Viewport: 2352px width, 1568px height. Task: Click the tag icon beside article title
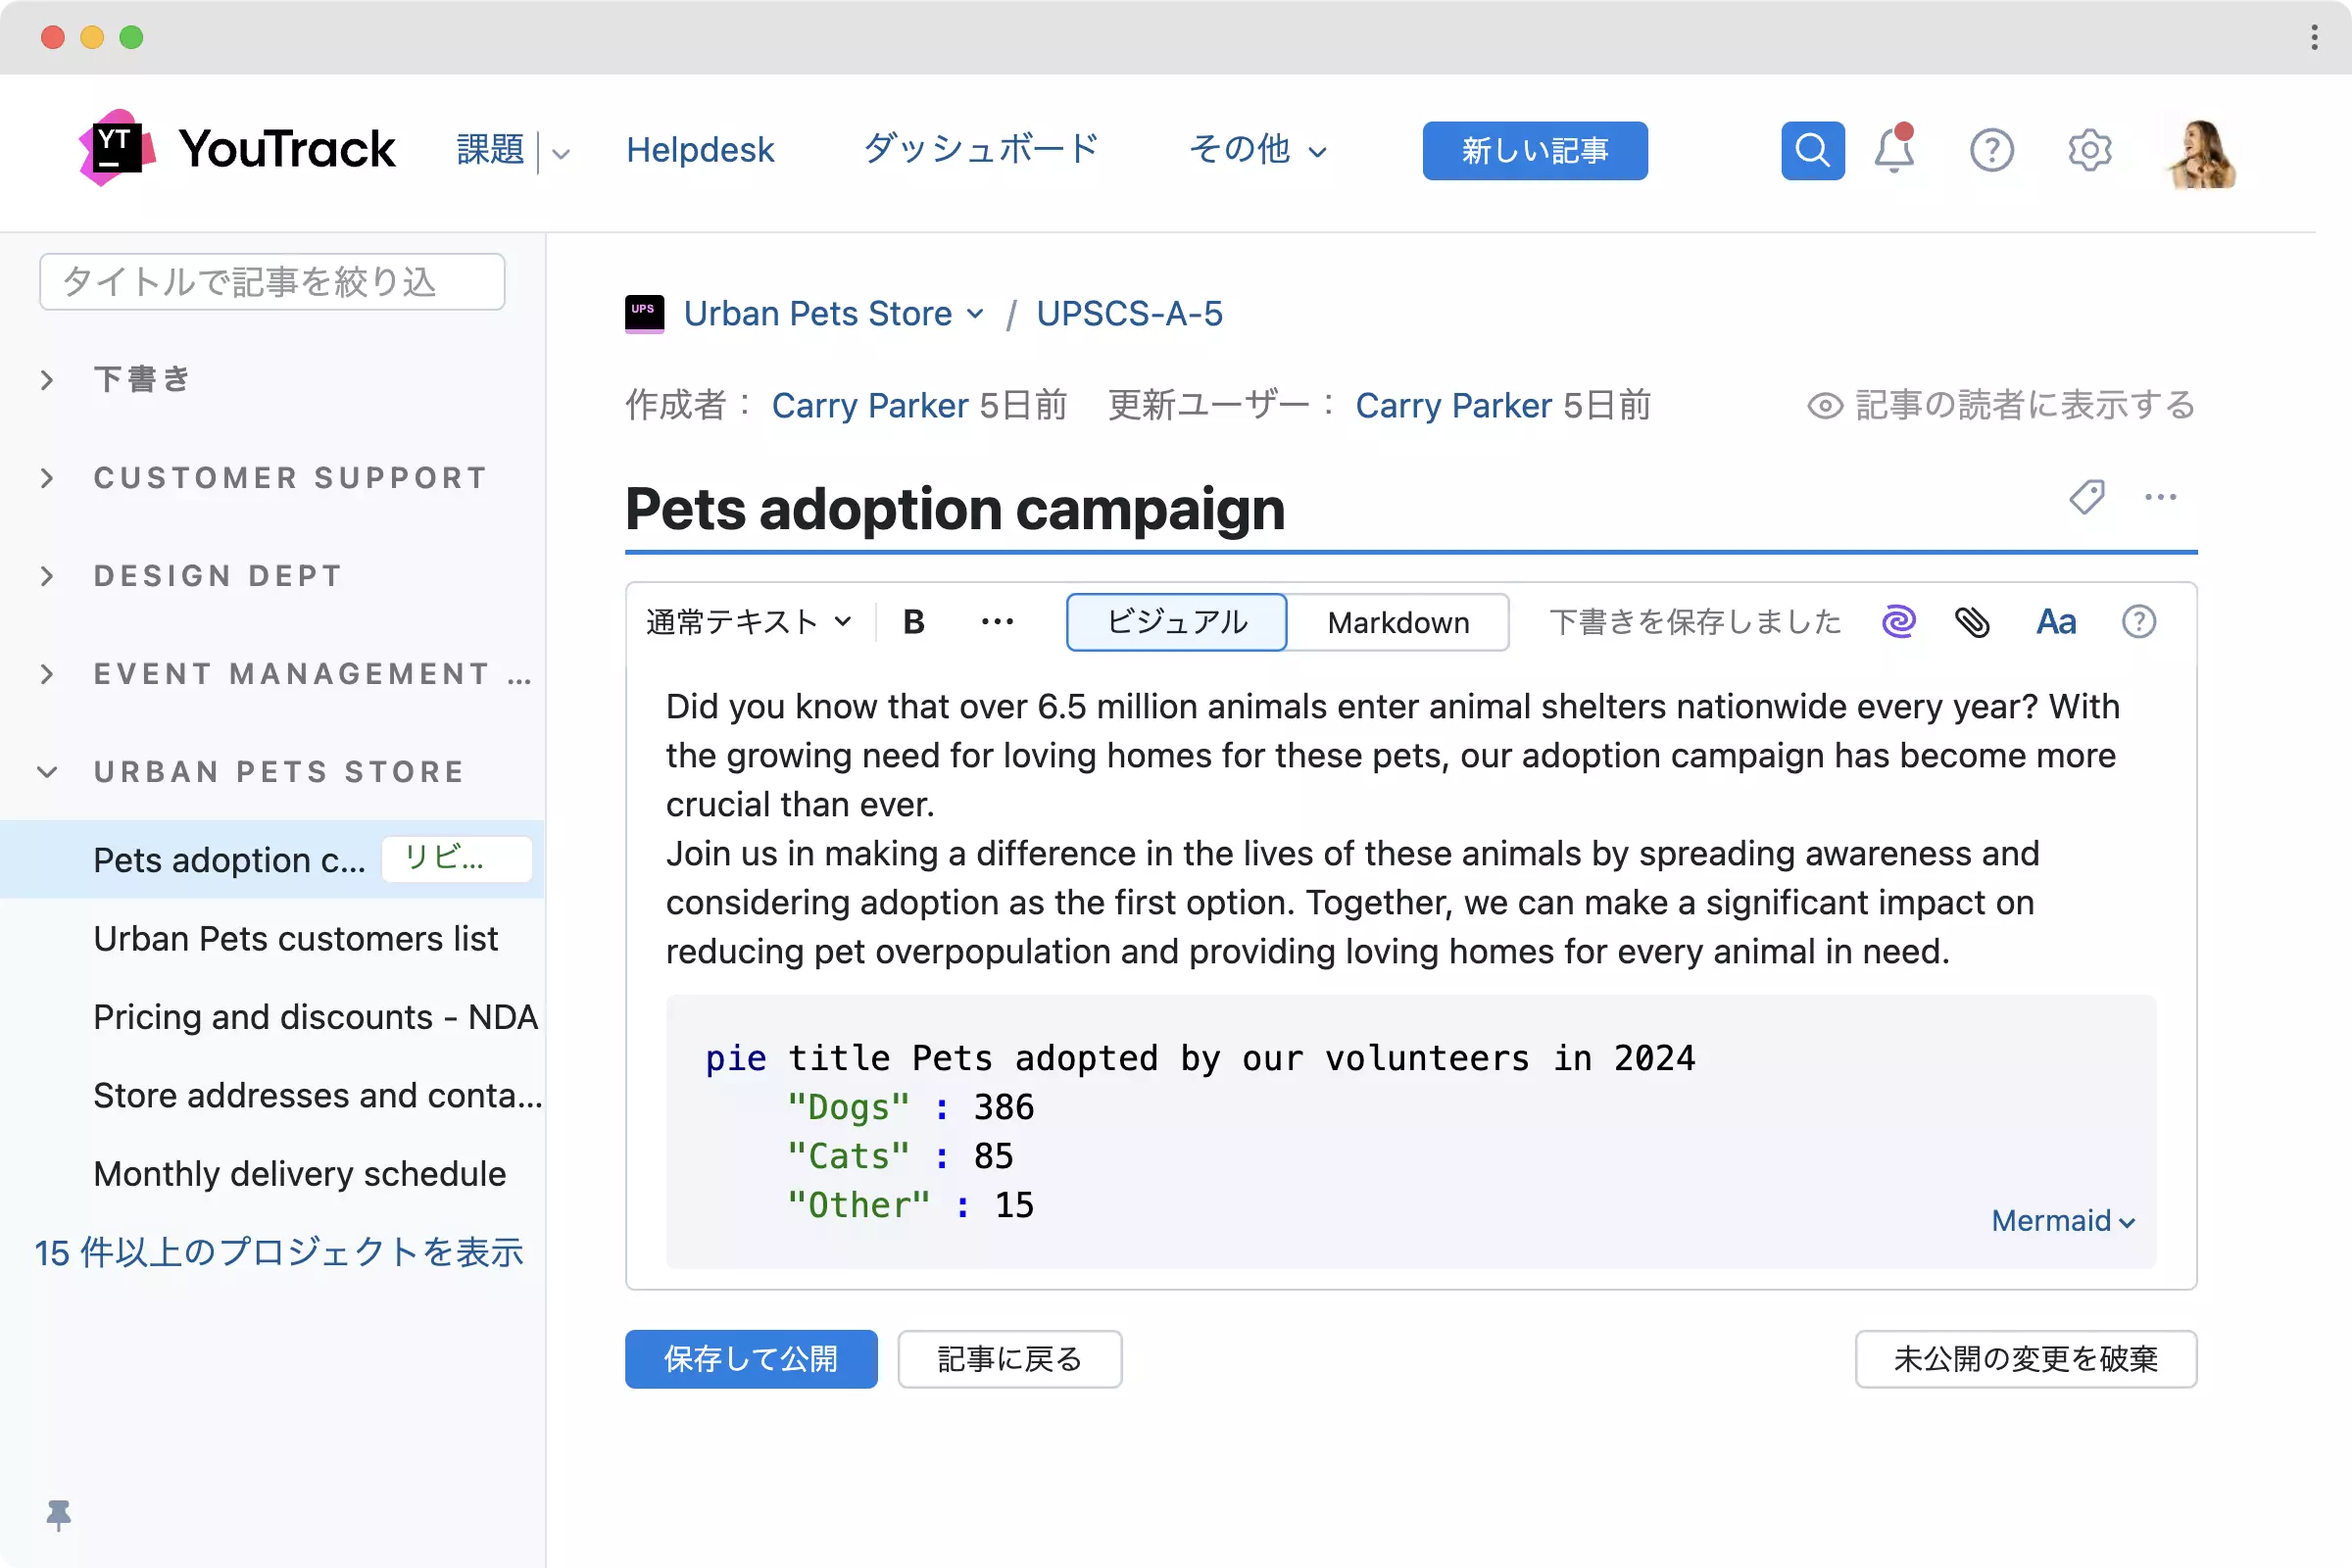click(2086, 497)
